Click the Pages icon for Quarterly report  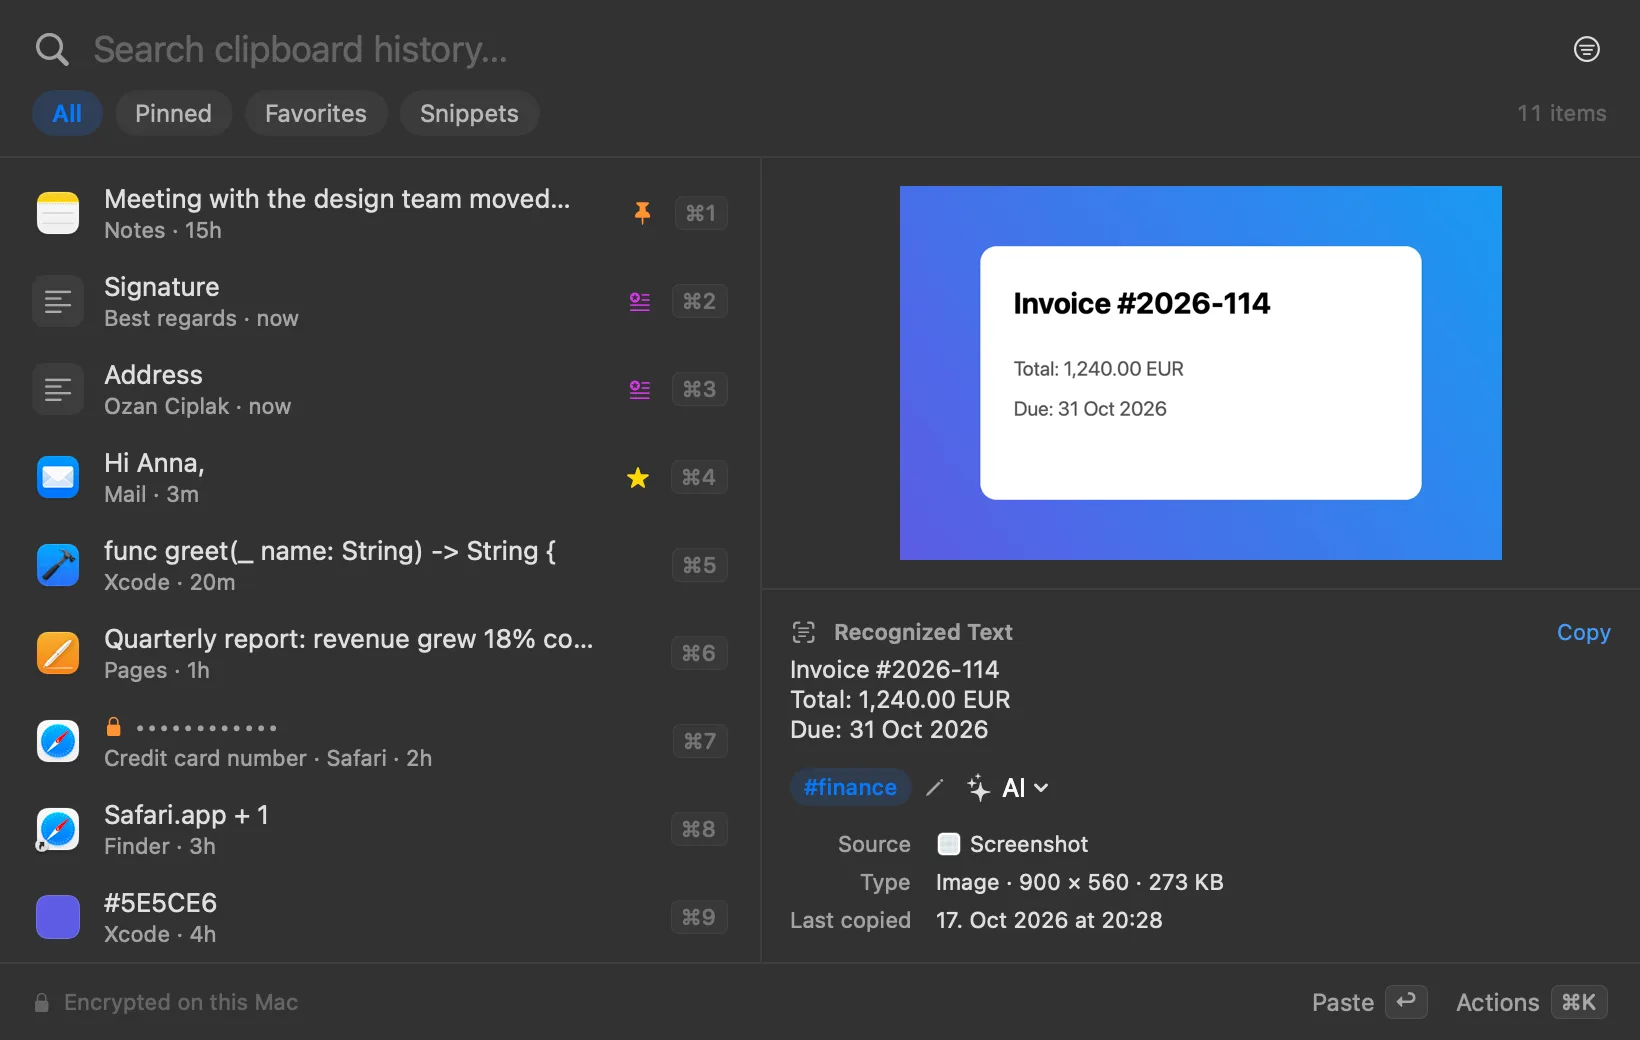(58, 653)
